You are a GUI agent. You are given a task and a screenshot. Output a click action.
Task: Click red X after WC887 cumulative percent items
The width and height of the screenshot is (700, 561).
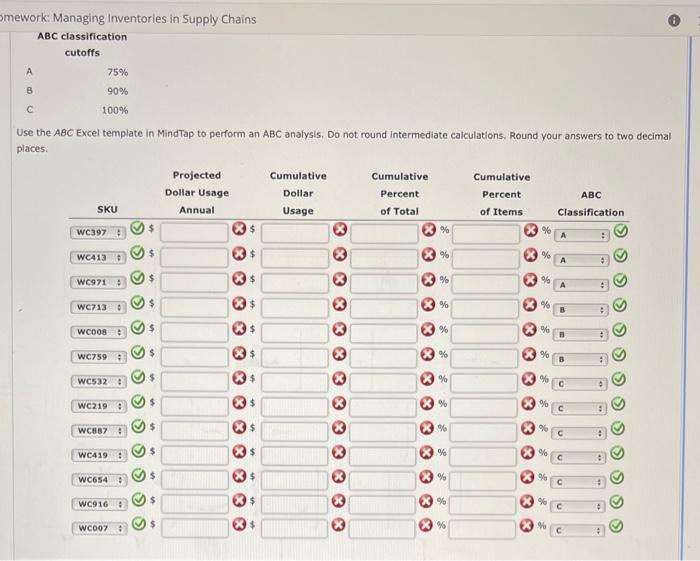528,428
